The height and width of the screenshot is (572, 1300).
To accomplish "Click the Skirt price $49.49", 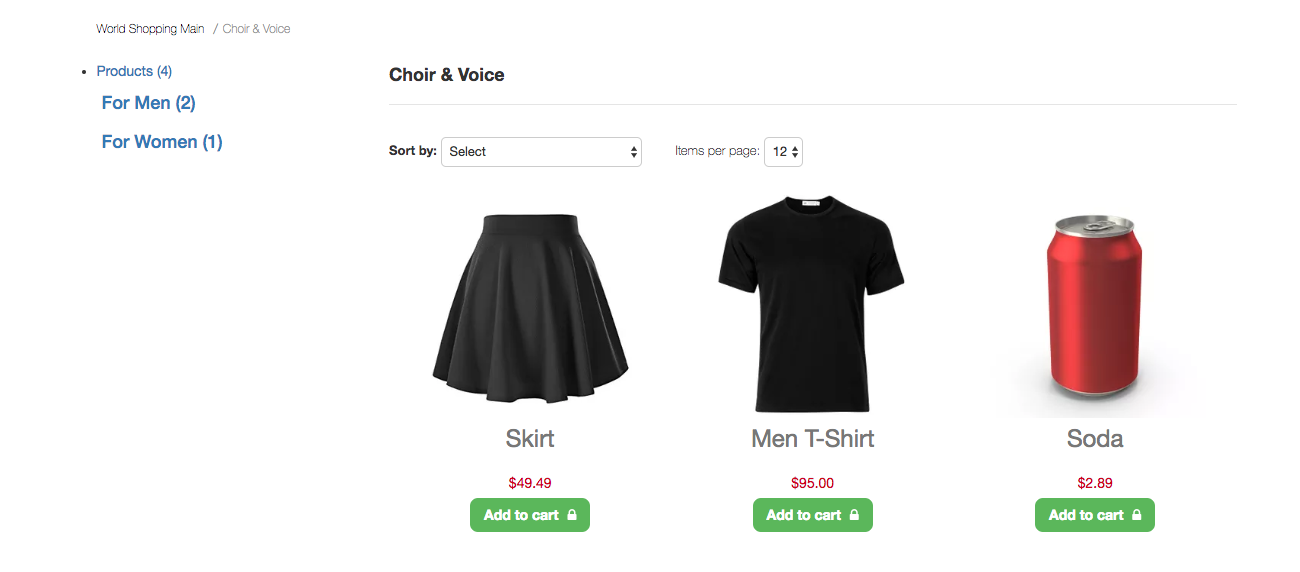I will point(530,483).
